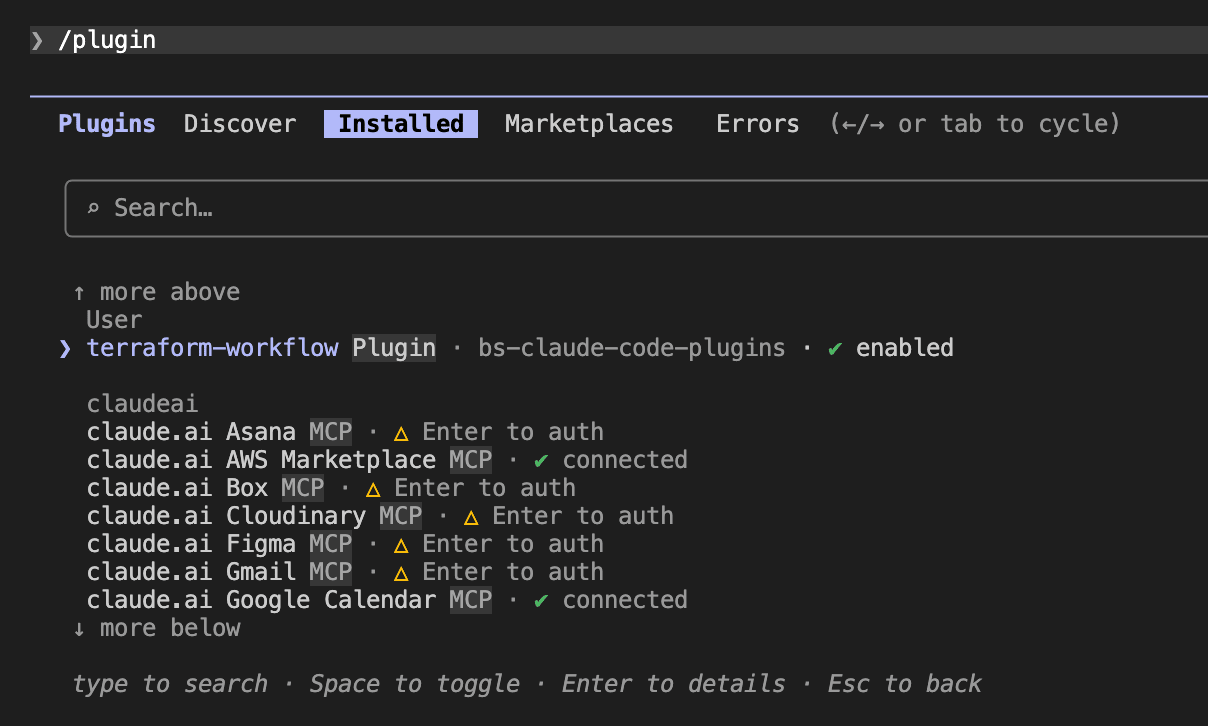This screenshot has width=1208, height=726.
Task: Switch to the Discover tab
Action: (x=239, y=123)
